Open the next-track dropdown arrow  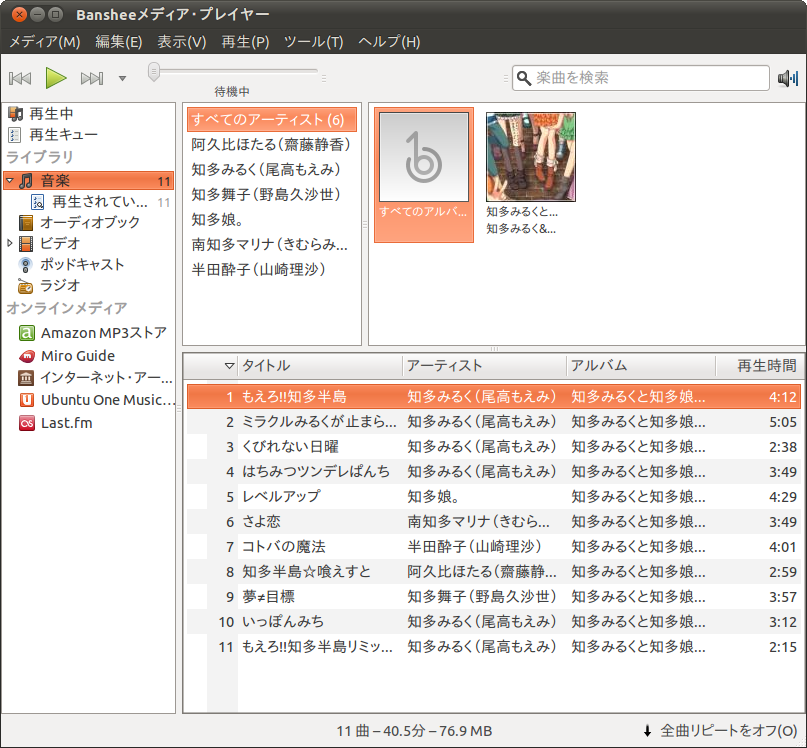(122, 78)
